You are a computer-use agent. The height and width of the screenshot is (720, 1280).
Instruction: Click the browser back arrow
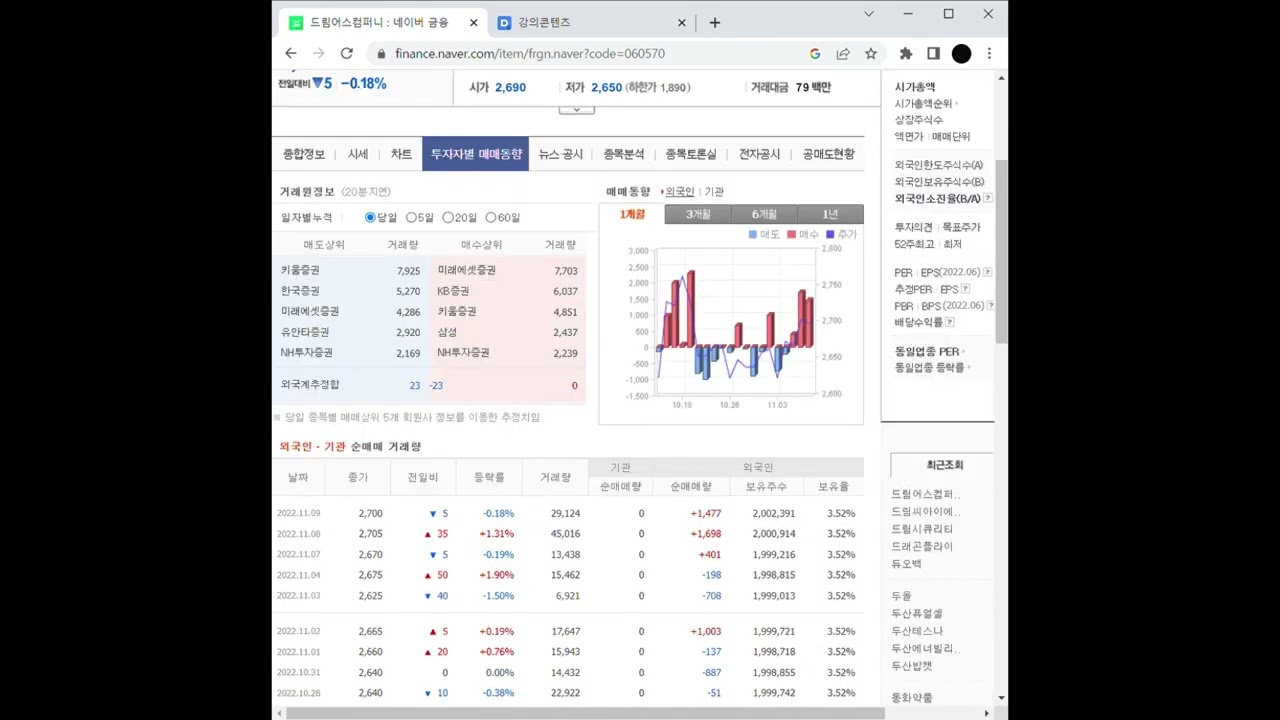[x=291, y=53]
